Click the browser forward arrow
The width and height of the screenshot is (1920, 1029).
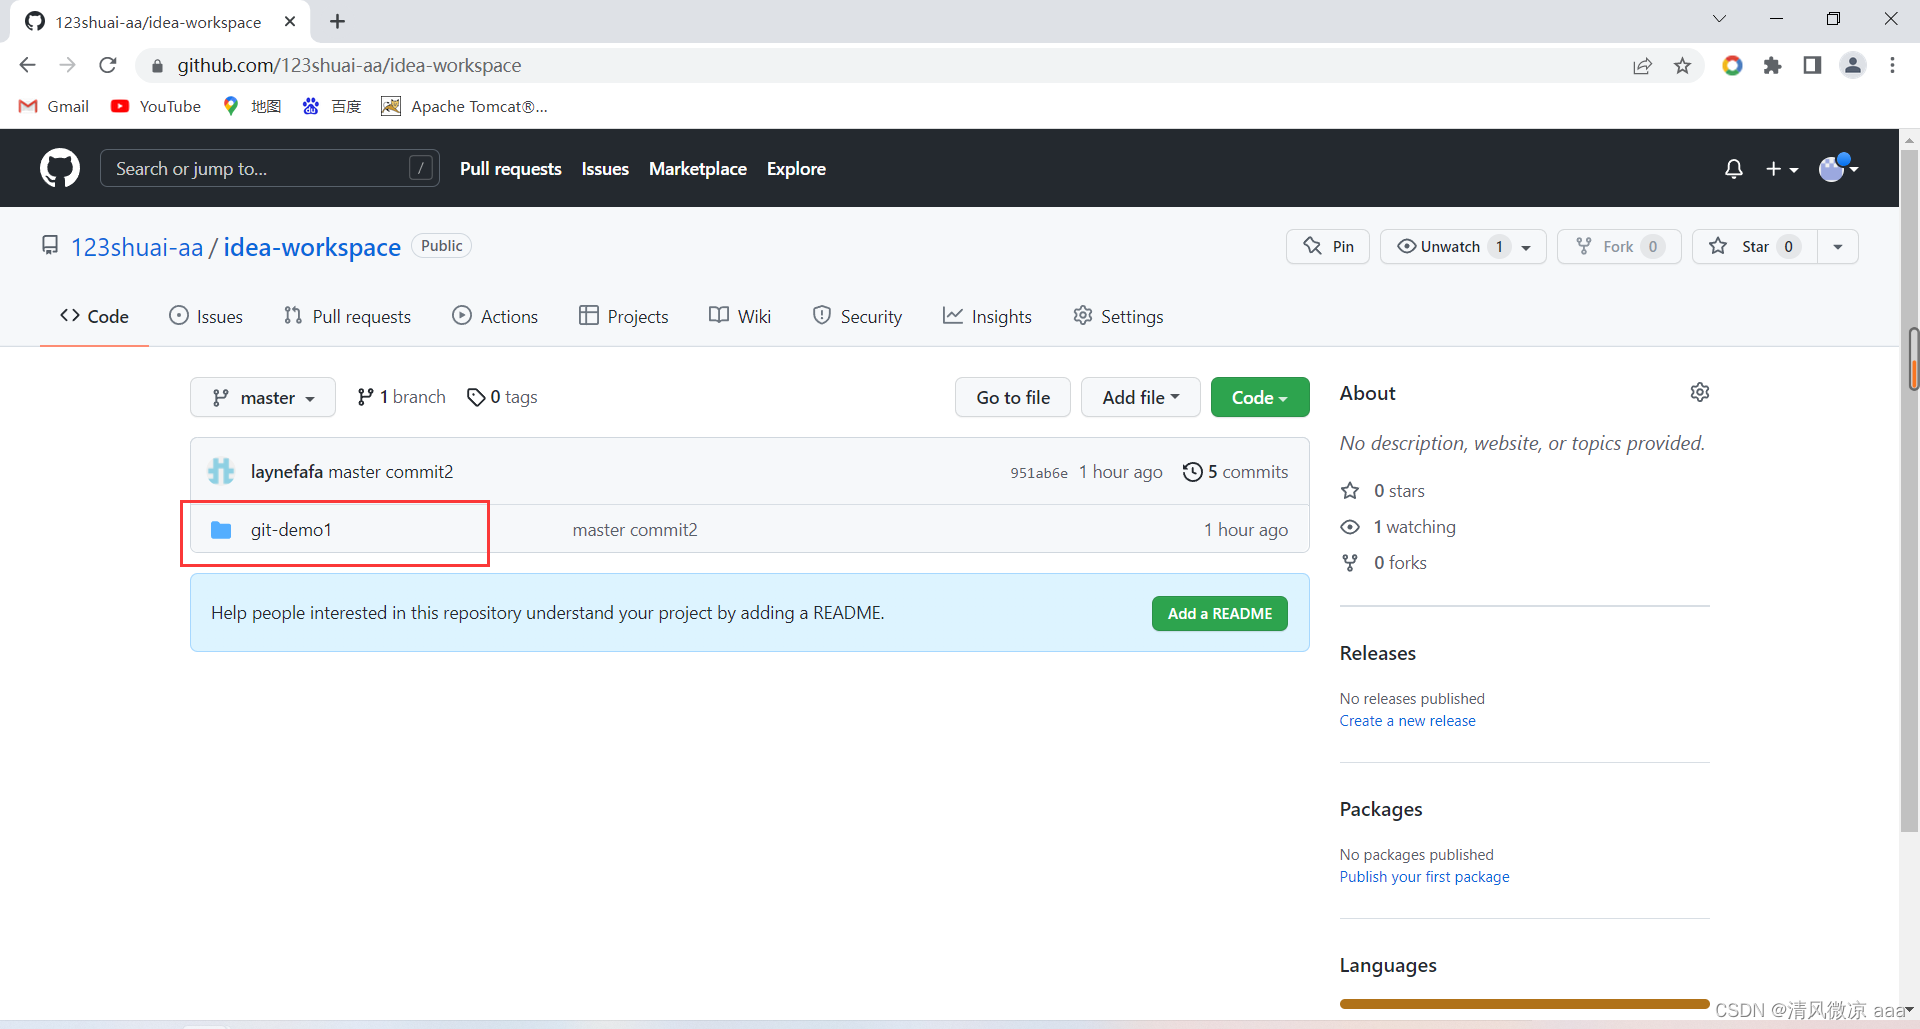(67, 65)
